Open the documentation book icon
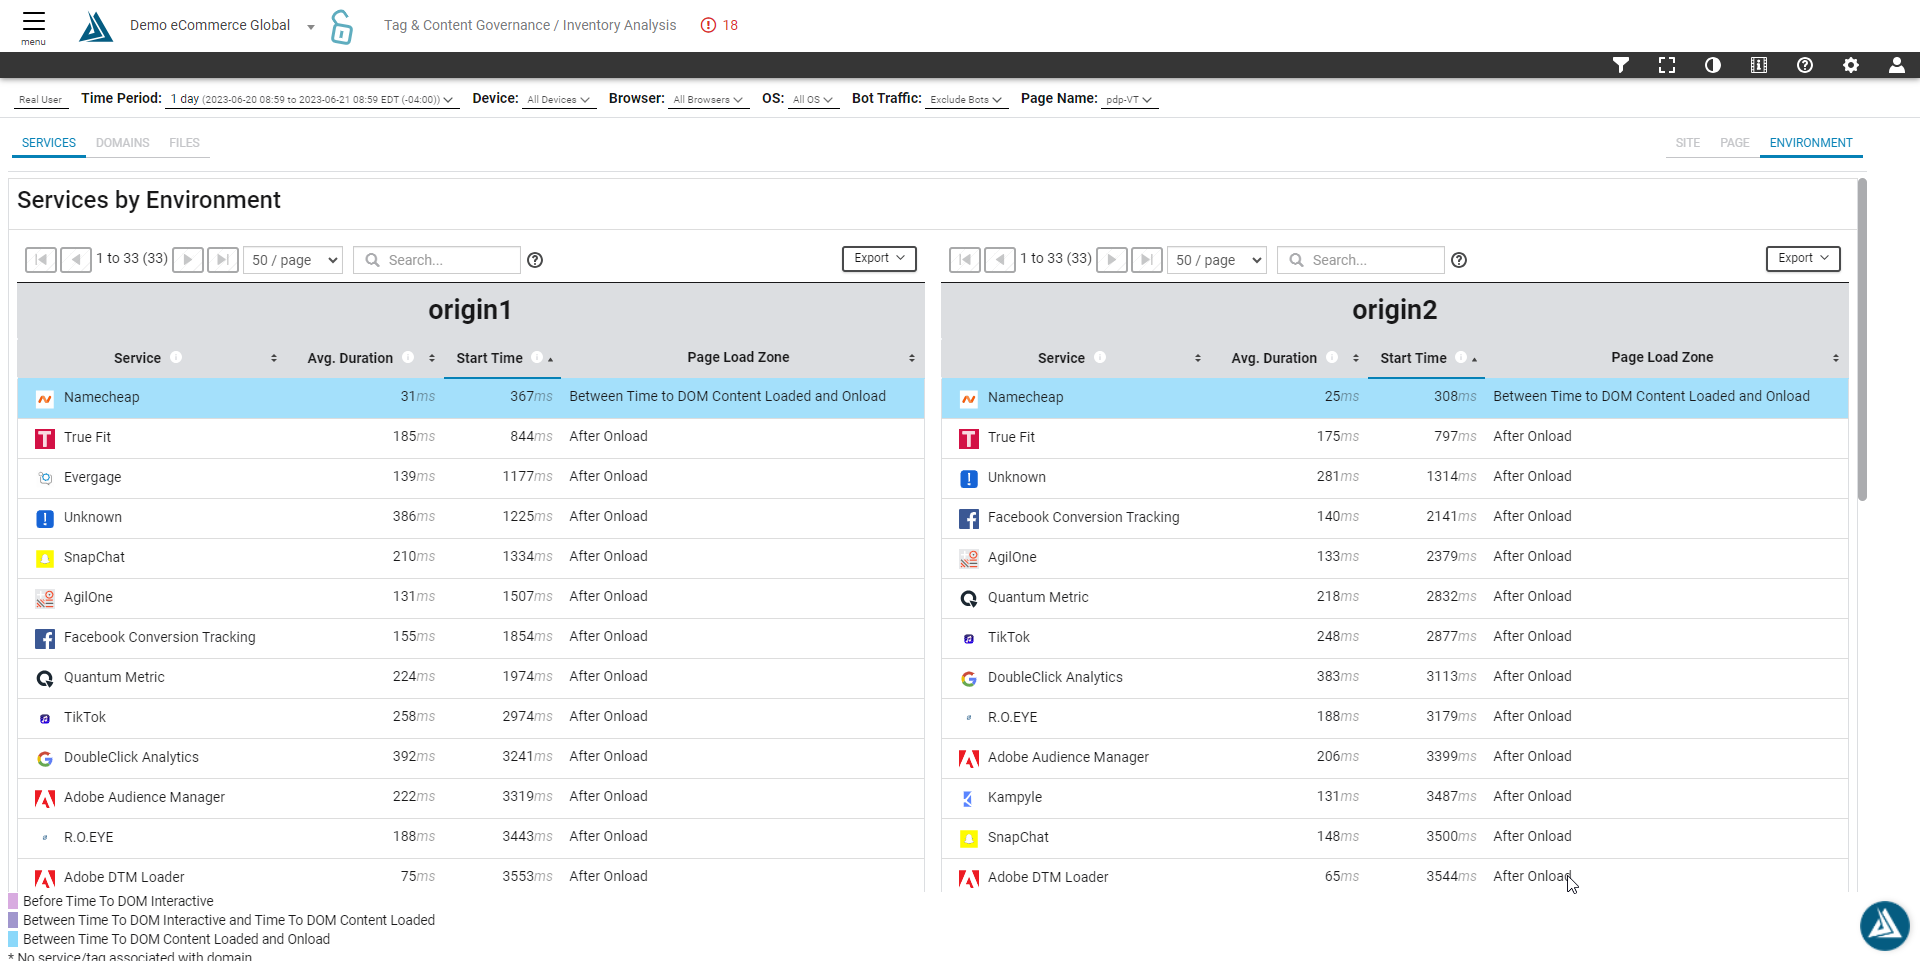Viewport: 1920px width, 961px height. 1759,65
